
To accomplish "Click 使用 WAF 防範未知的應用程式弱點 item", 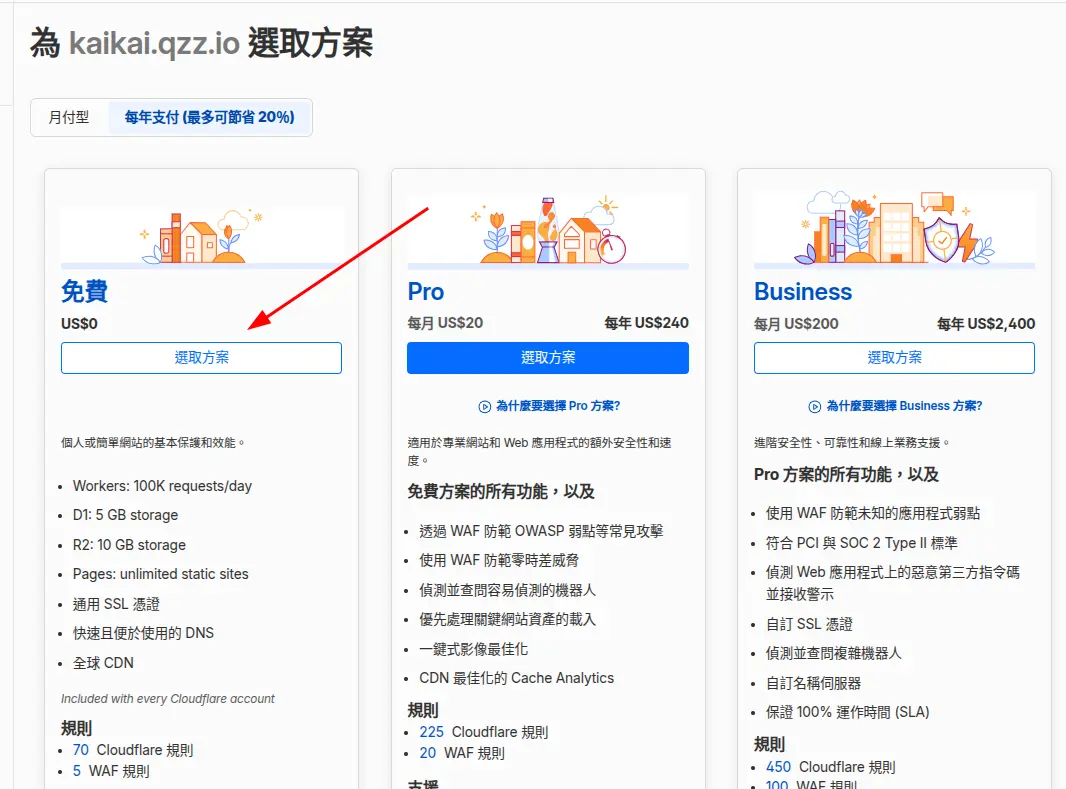I will click(x=873, y=513).
